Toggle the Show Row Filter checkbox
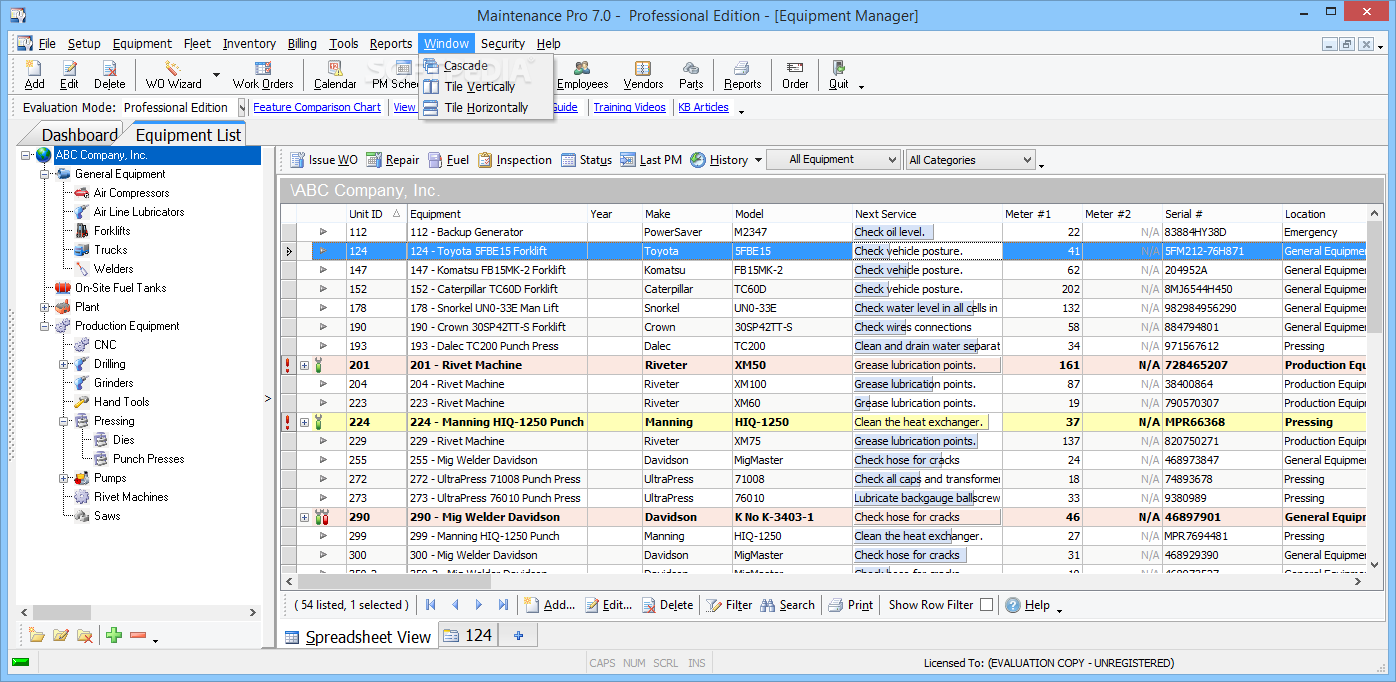This screenshot has width=1396, height=682. pyautogui.click(x=987, y=605)
